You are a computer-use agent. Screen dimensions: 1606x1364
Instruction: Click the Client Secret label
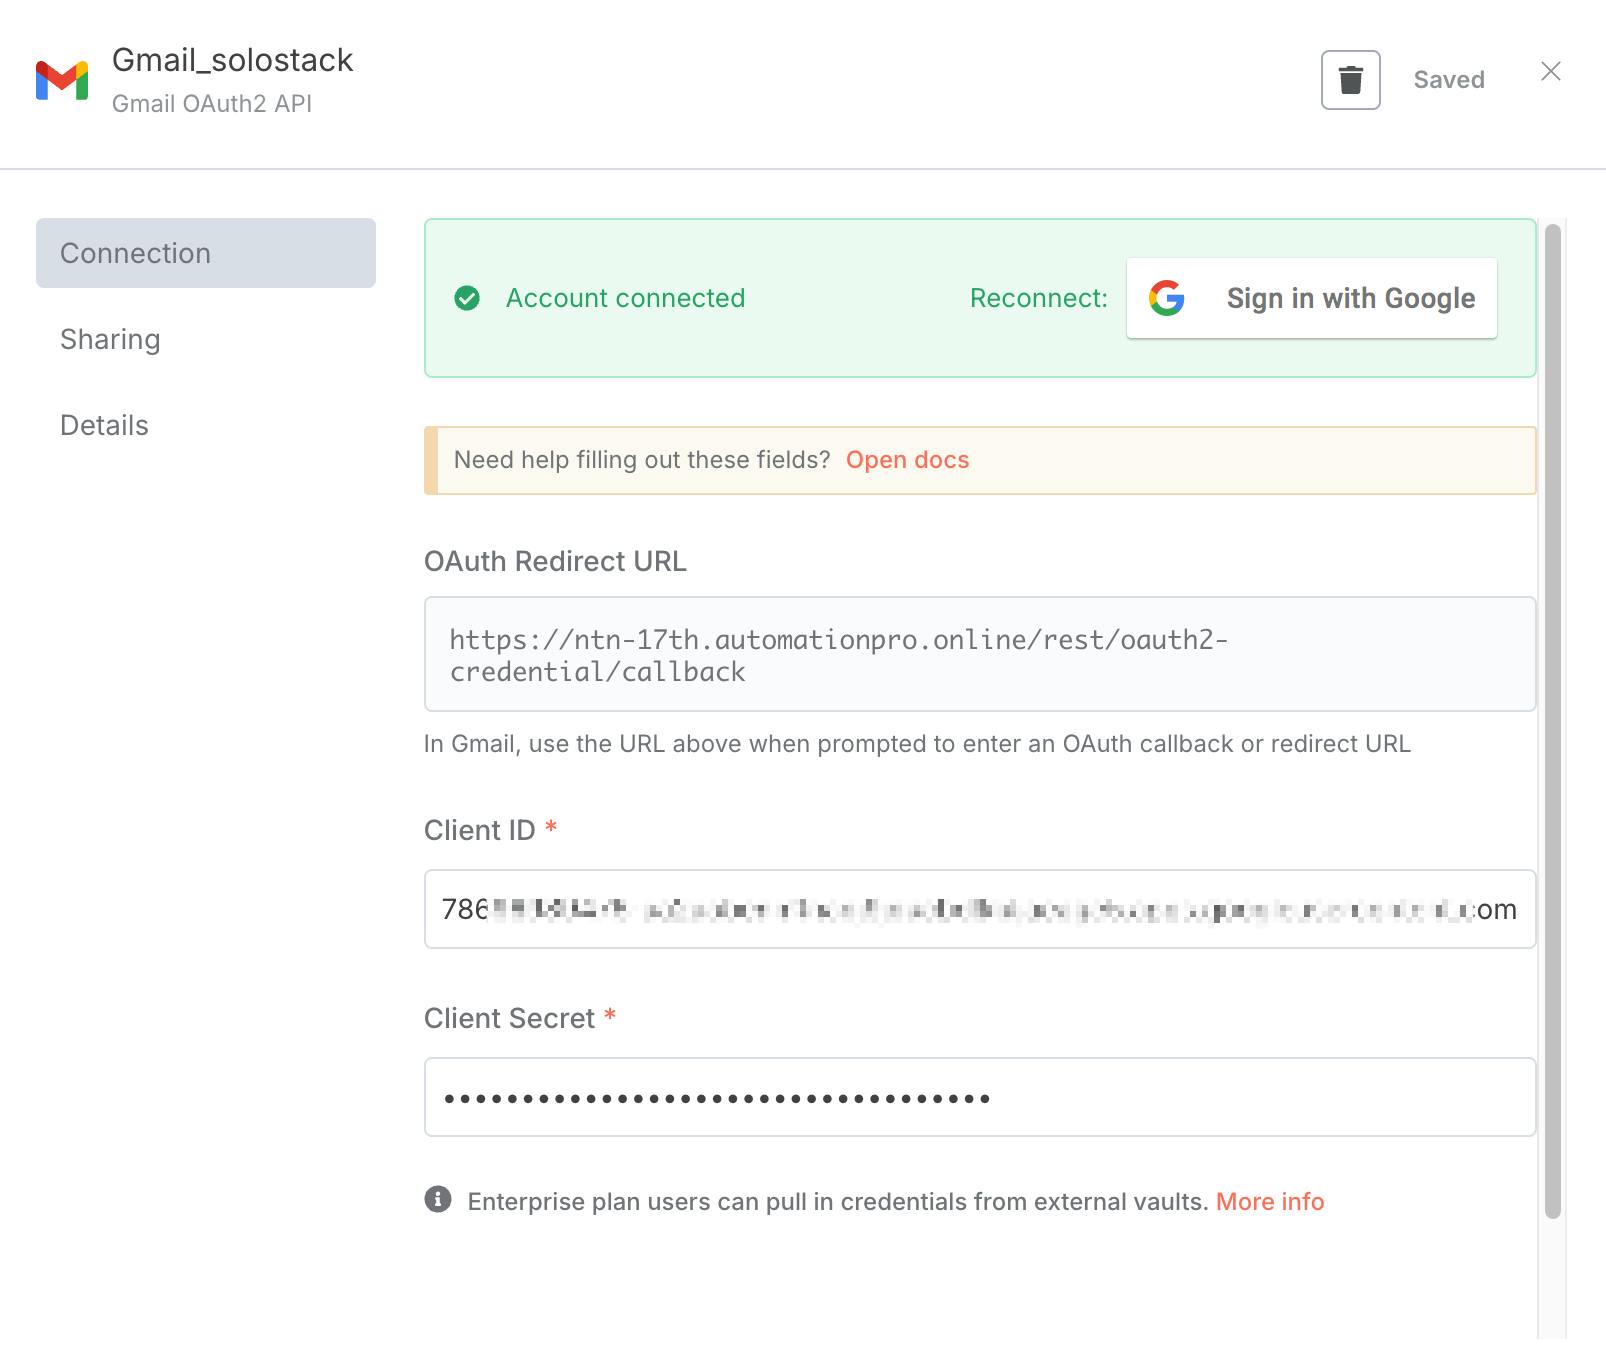click(509, 1018)
